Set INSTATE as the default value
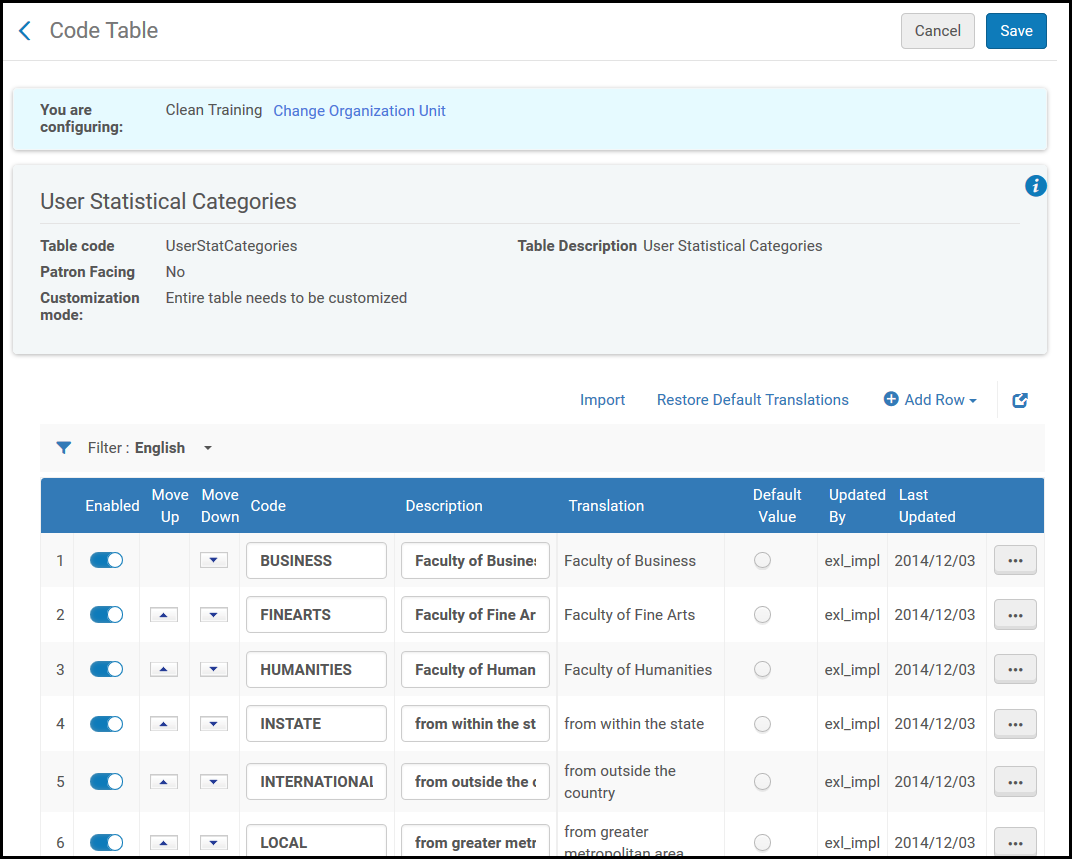The width and height of the screenshot is (1072, 859). pyautogui.click(x=762, y=724)
